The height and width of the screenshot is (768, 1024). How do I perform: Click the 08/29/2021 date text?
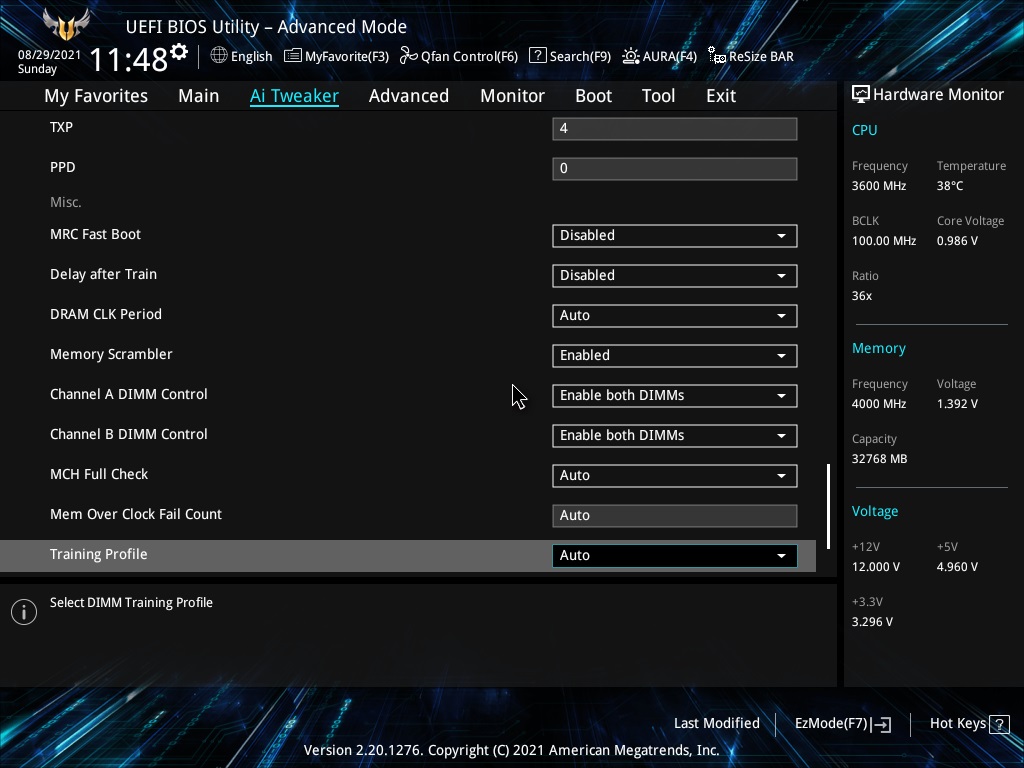50,55
